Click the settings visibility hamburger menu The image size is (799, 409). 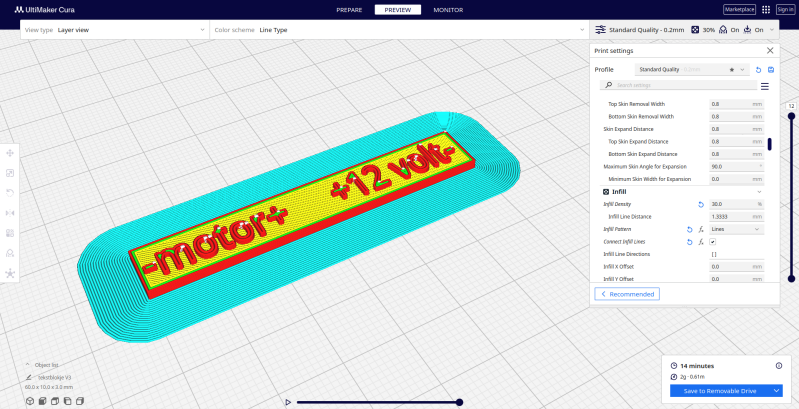765,87
